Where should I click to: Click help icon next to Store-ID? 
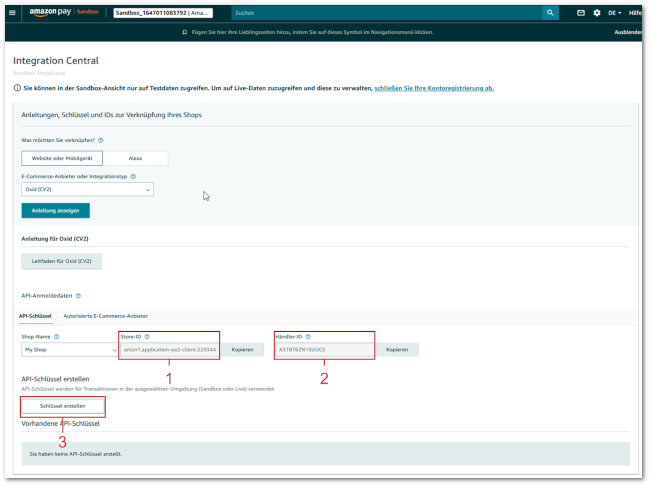[x=150, y=337]
